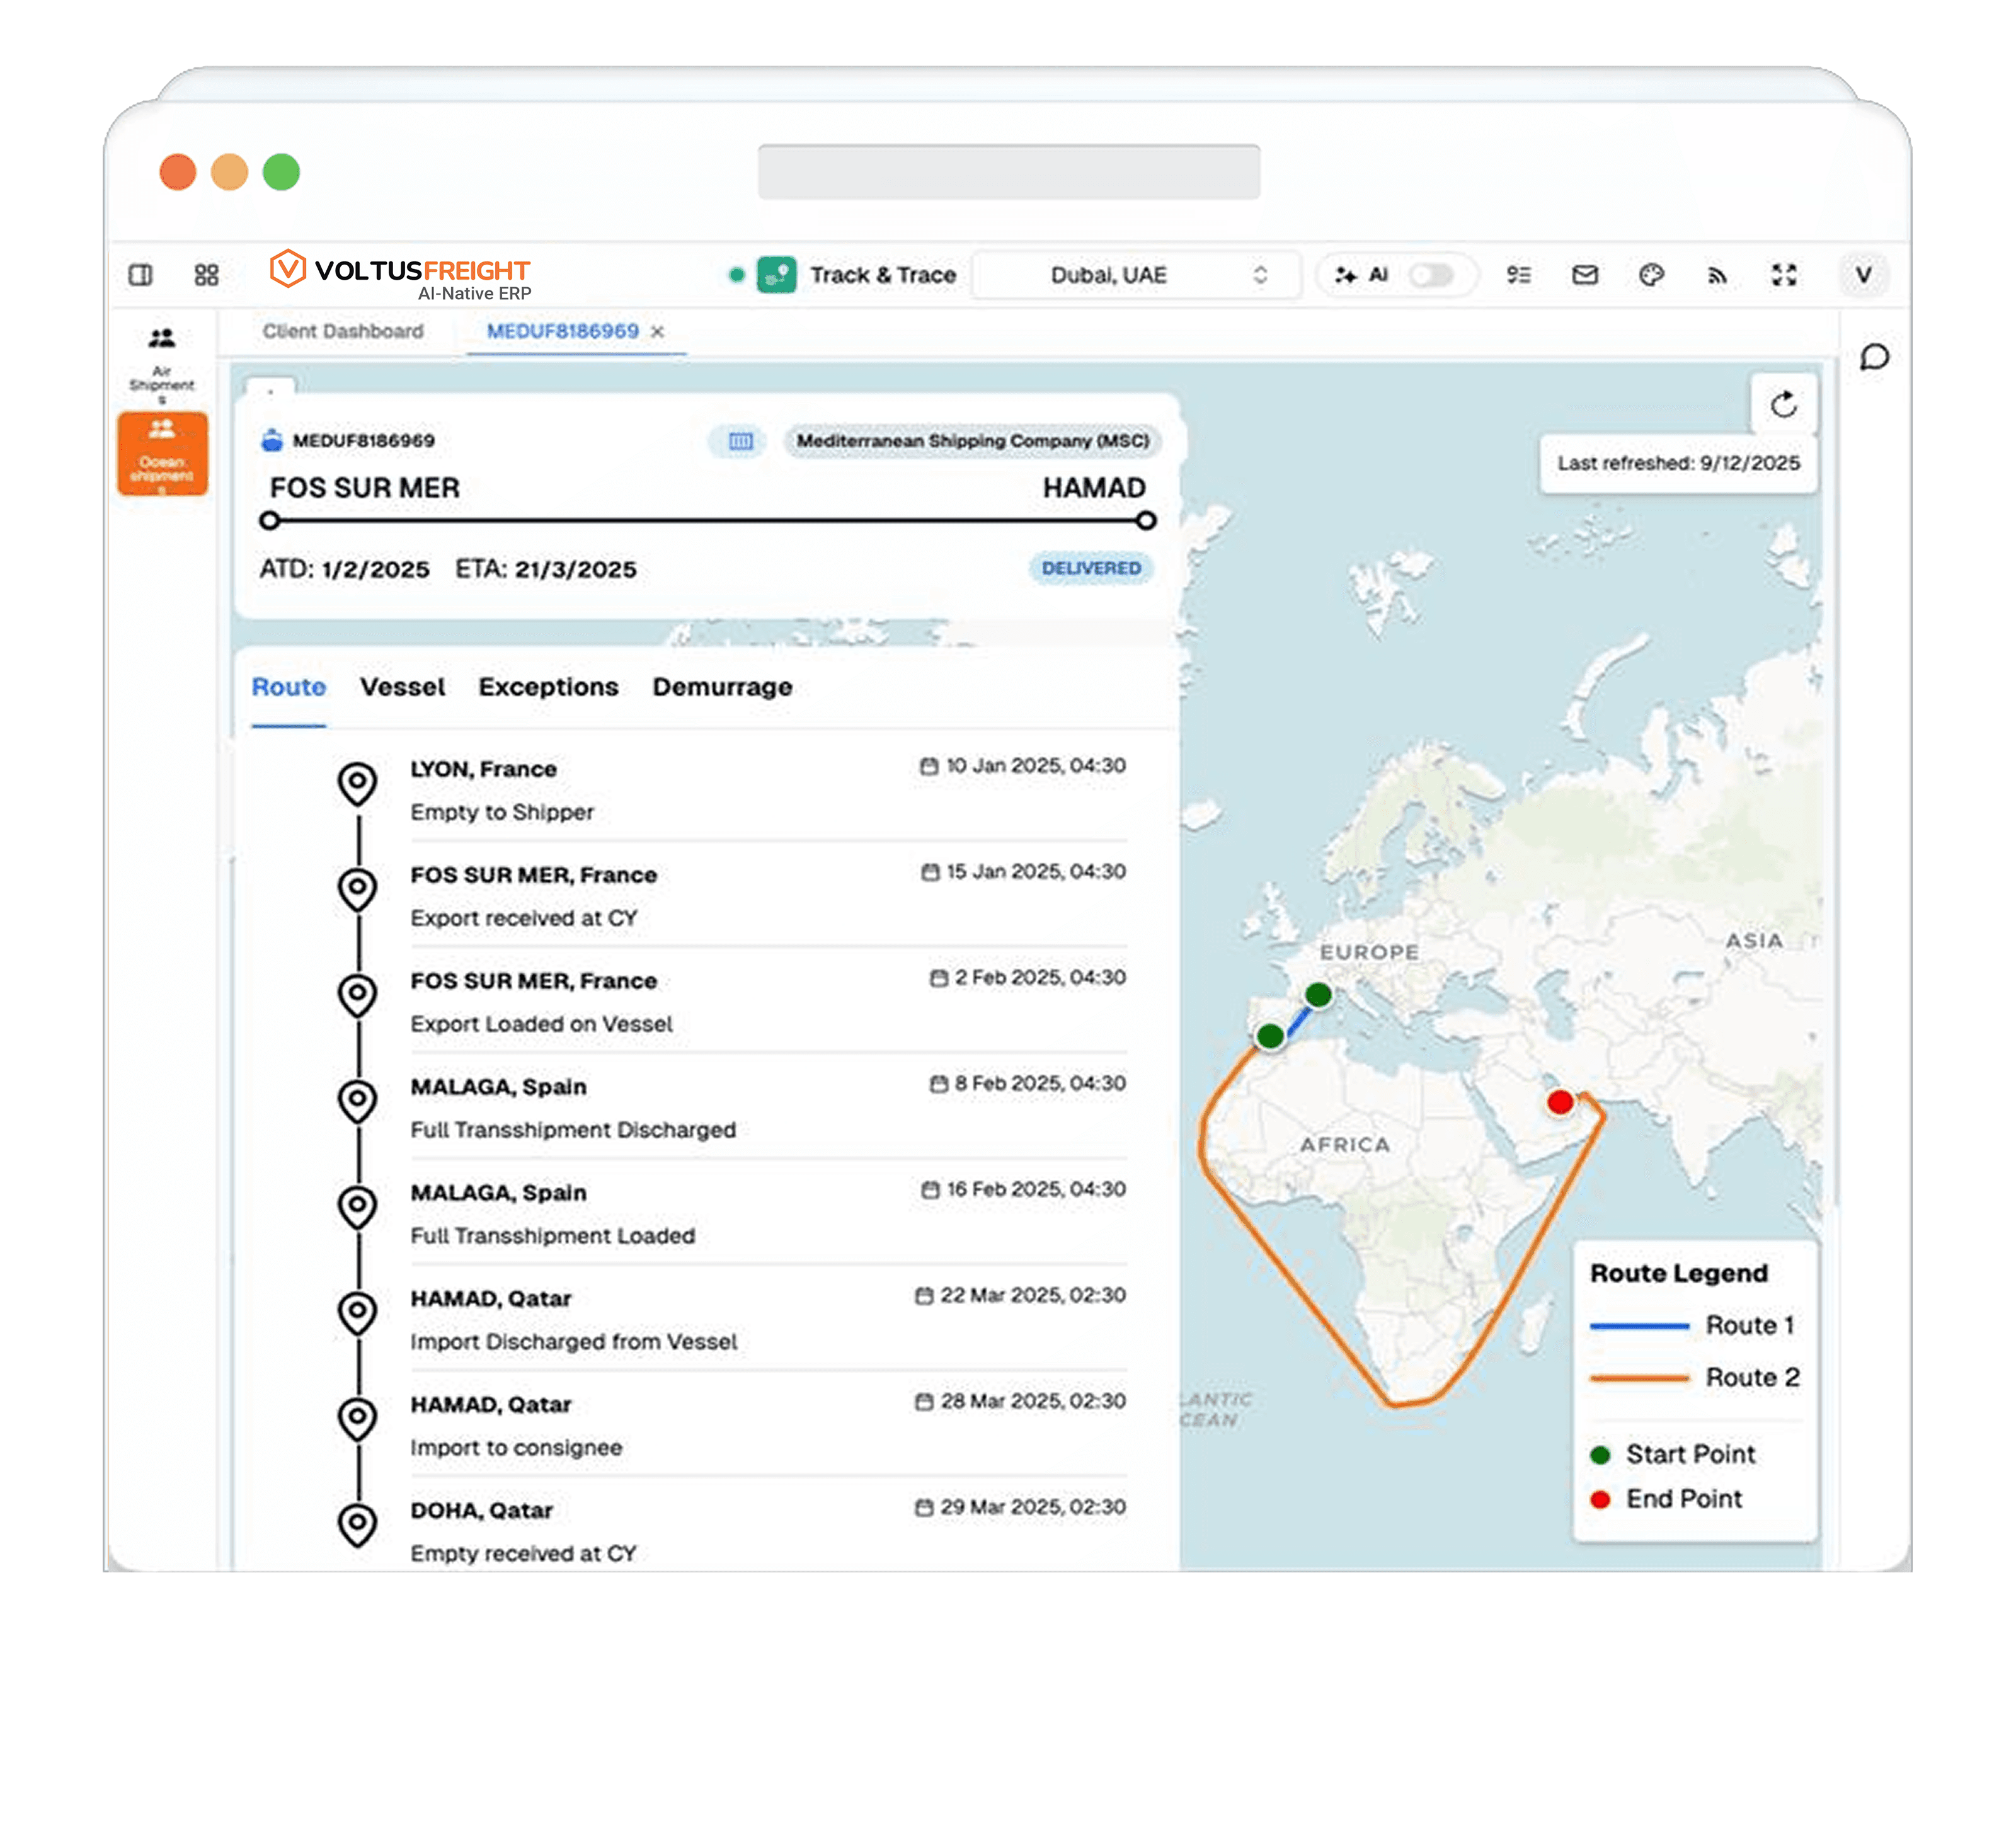Open the Demurrage tab

tap(722, 687)
